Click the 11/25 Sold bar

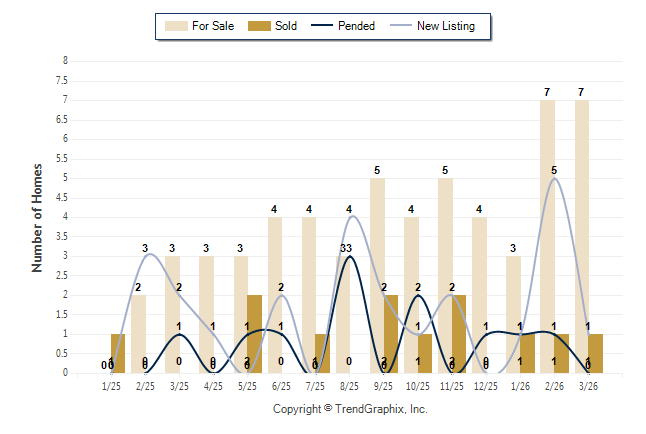459,334
